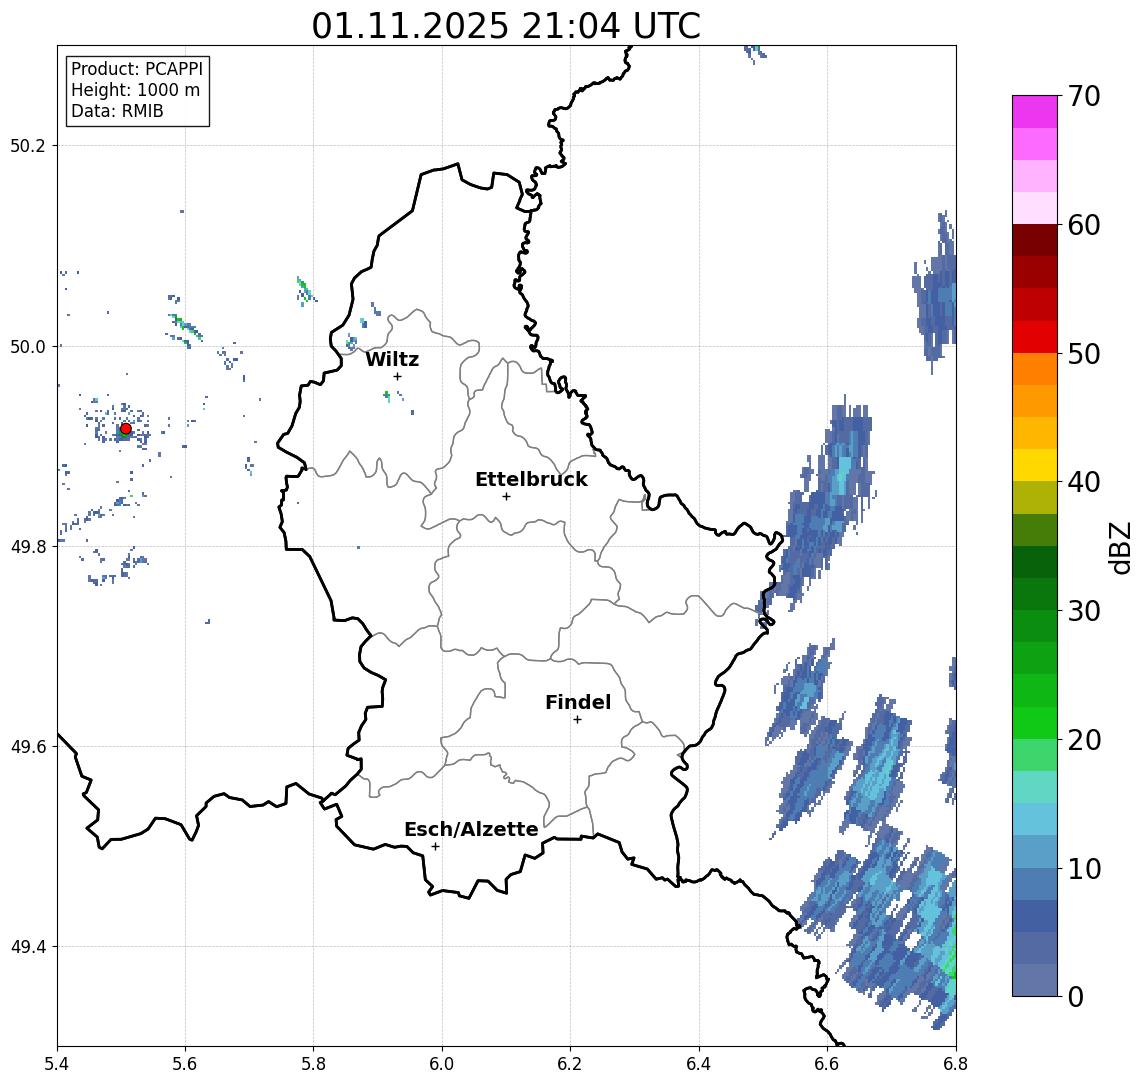1145x1084 pixels.
Task: Click the Ettelbruck city label
Action: [531, 479]
